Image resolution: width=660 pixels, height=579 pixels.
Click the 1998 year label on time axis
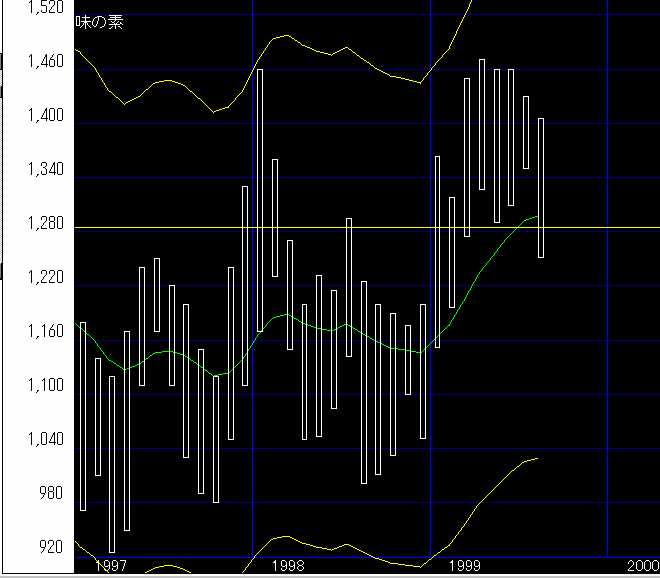[288, 566]
